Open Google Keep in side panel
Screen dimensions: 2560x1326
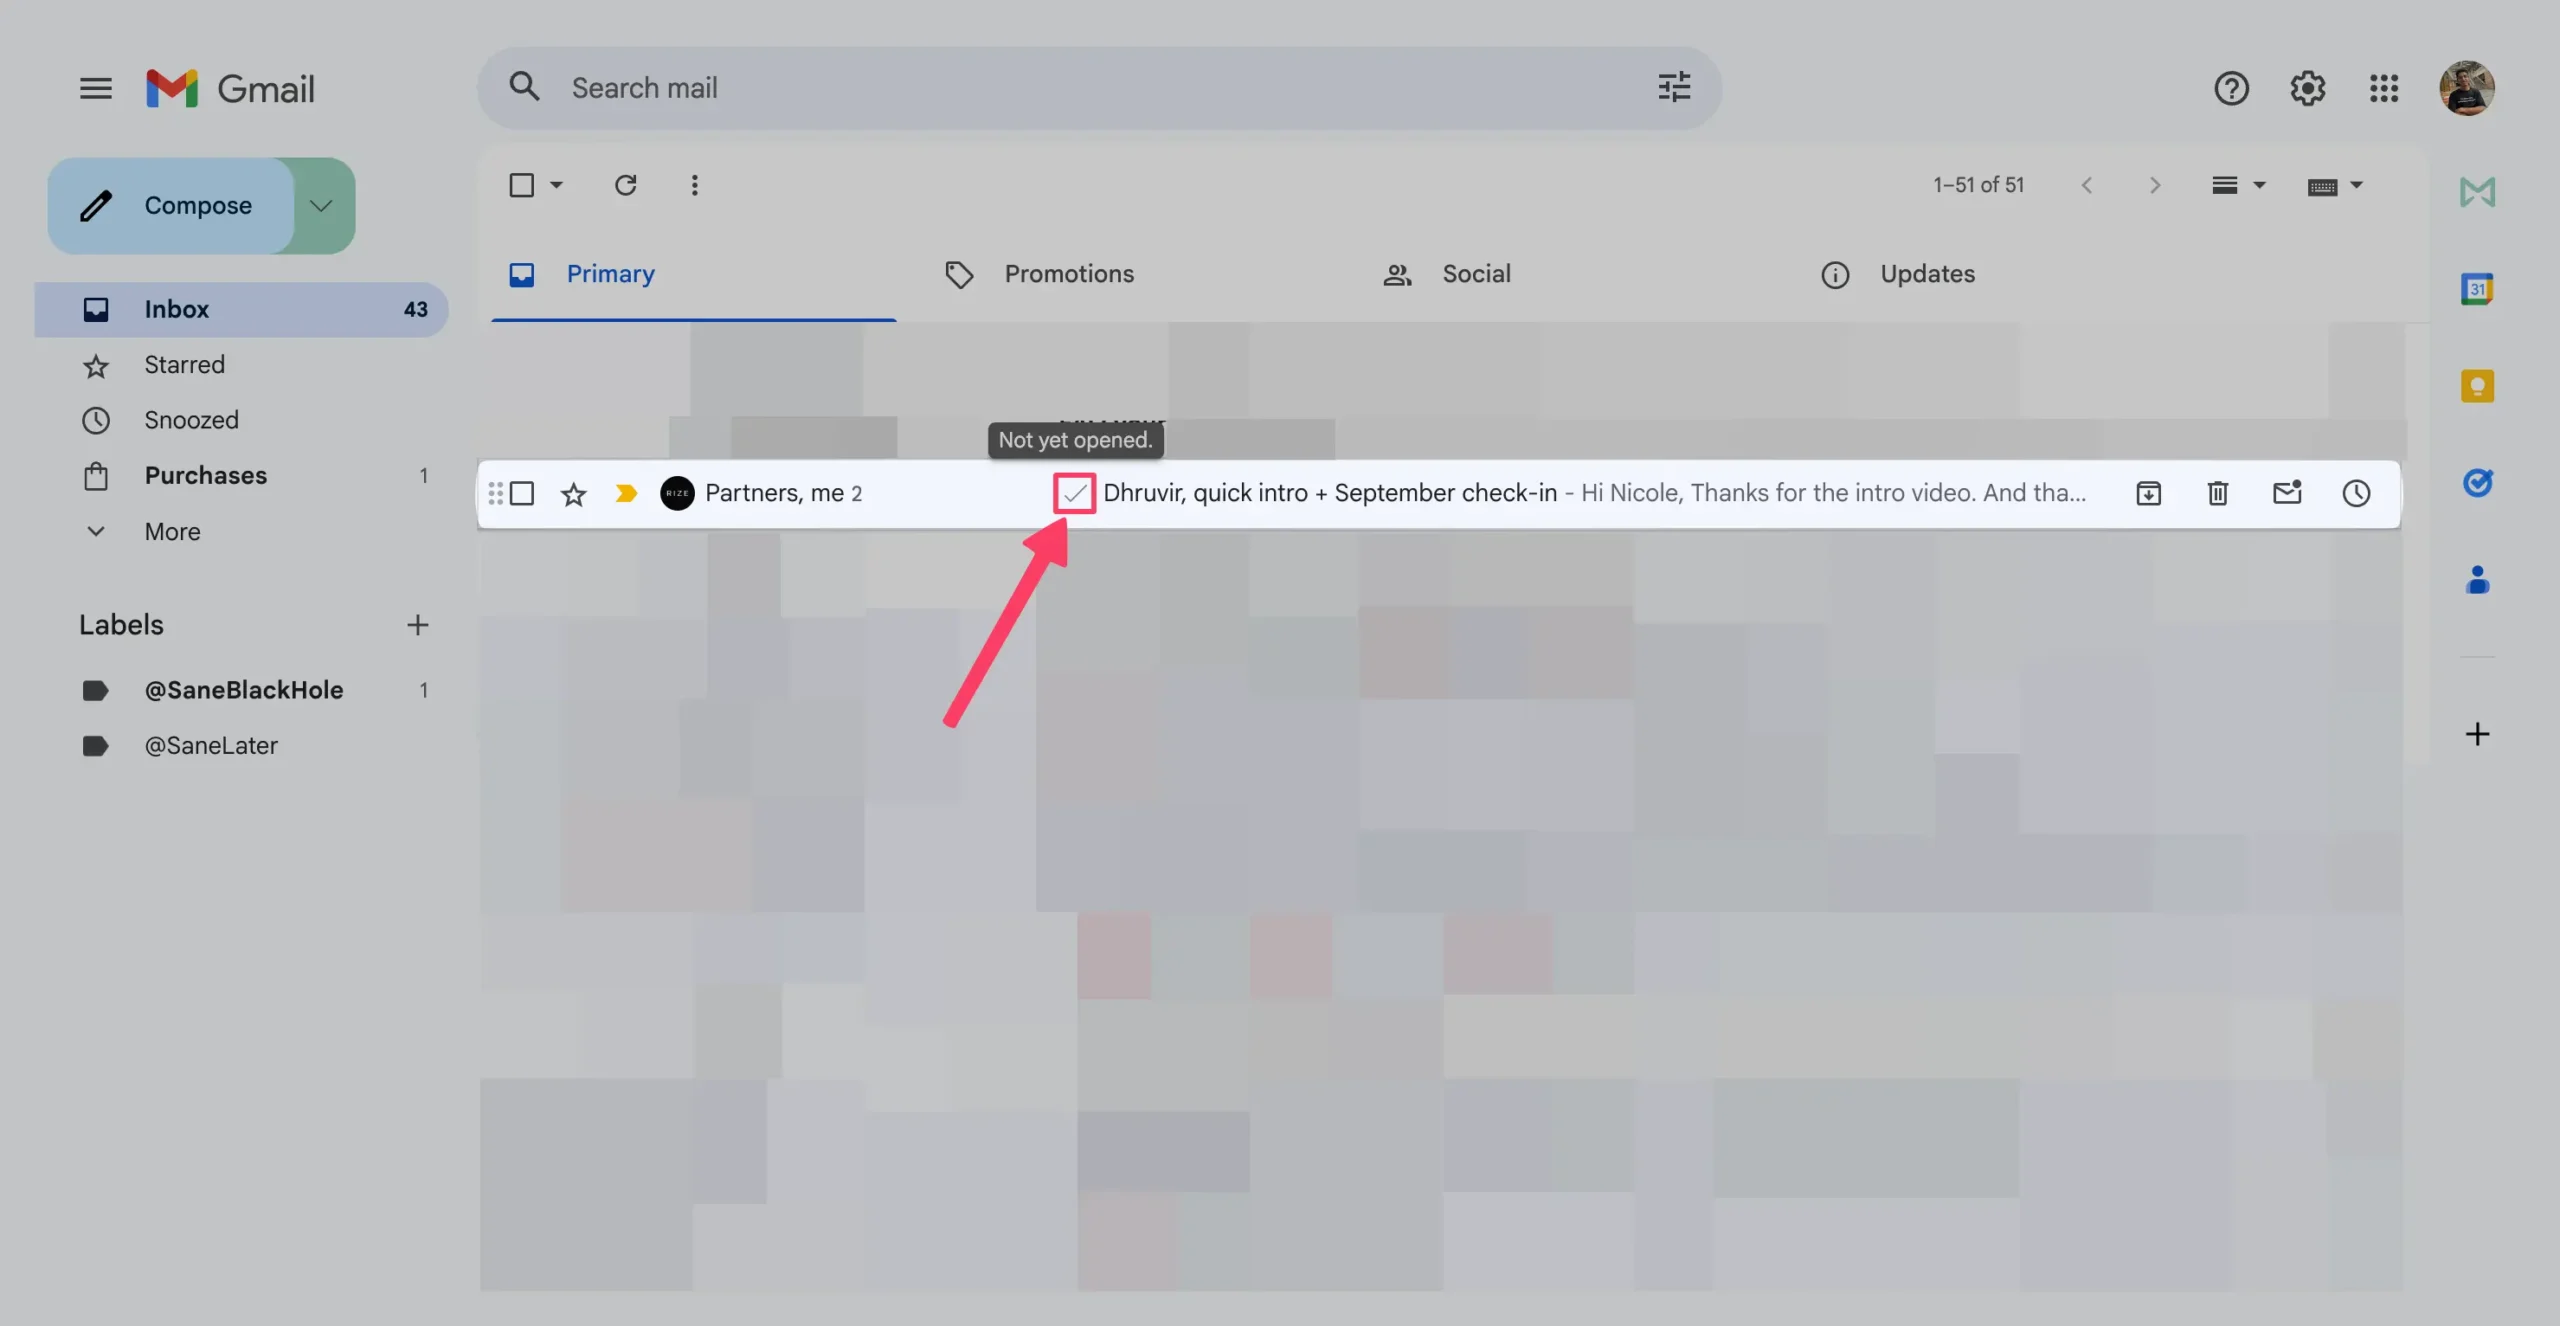click(x=2477, y=386)
